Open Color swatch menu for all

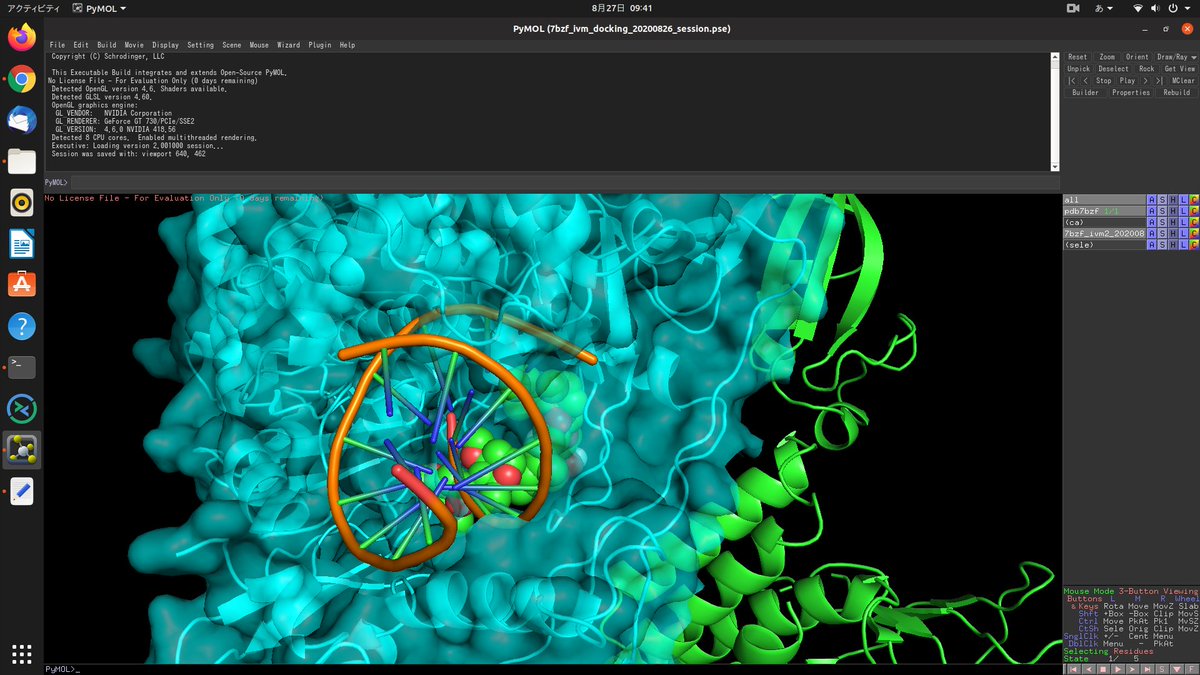point(1194,200)
